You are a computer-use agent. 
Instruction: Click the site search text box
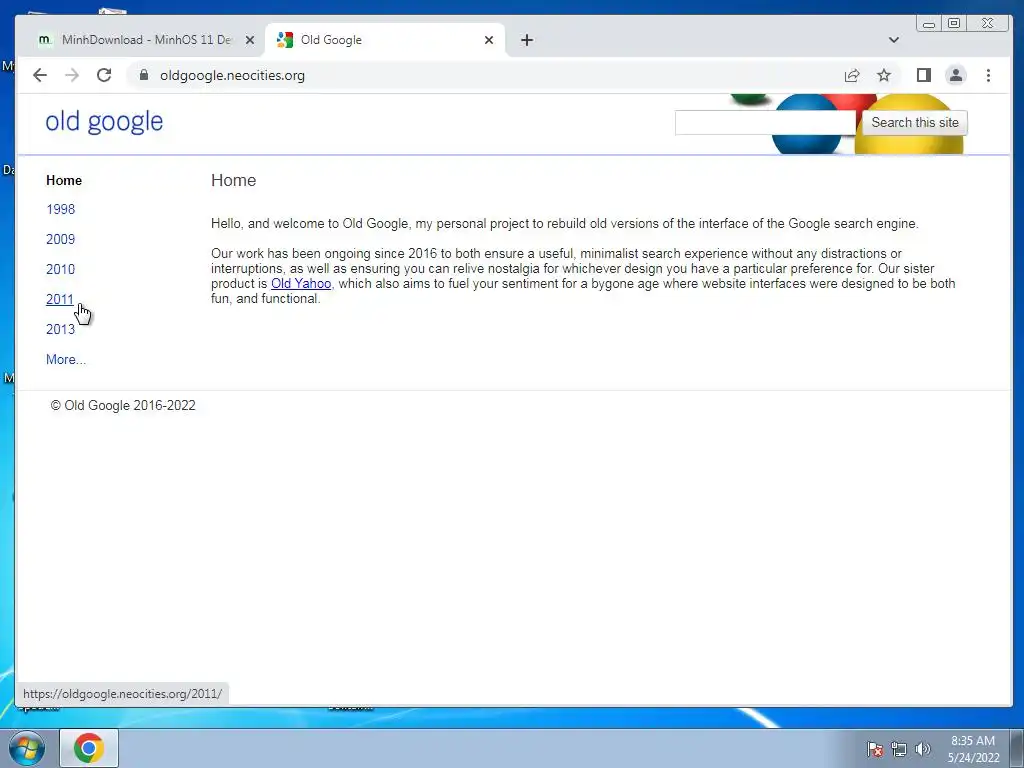765,123
